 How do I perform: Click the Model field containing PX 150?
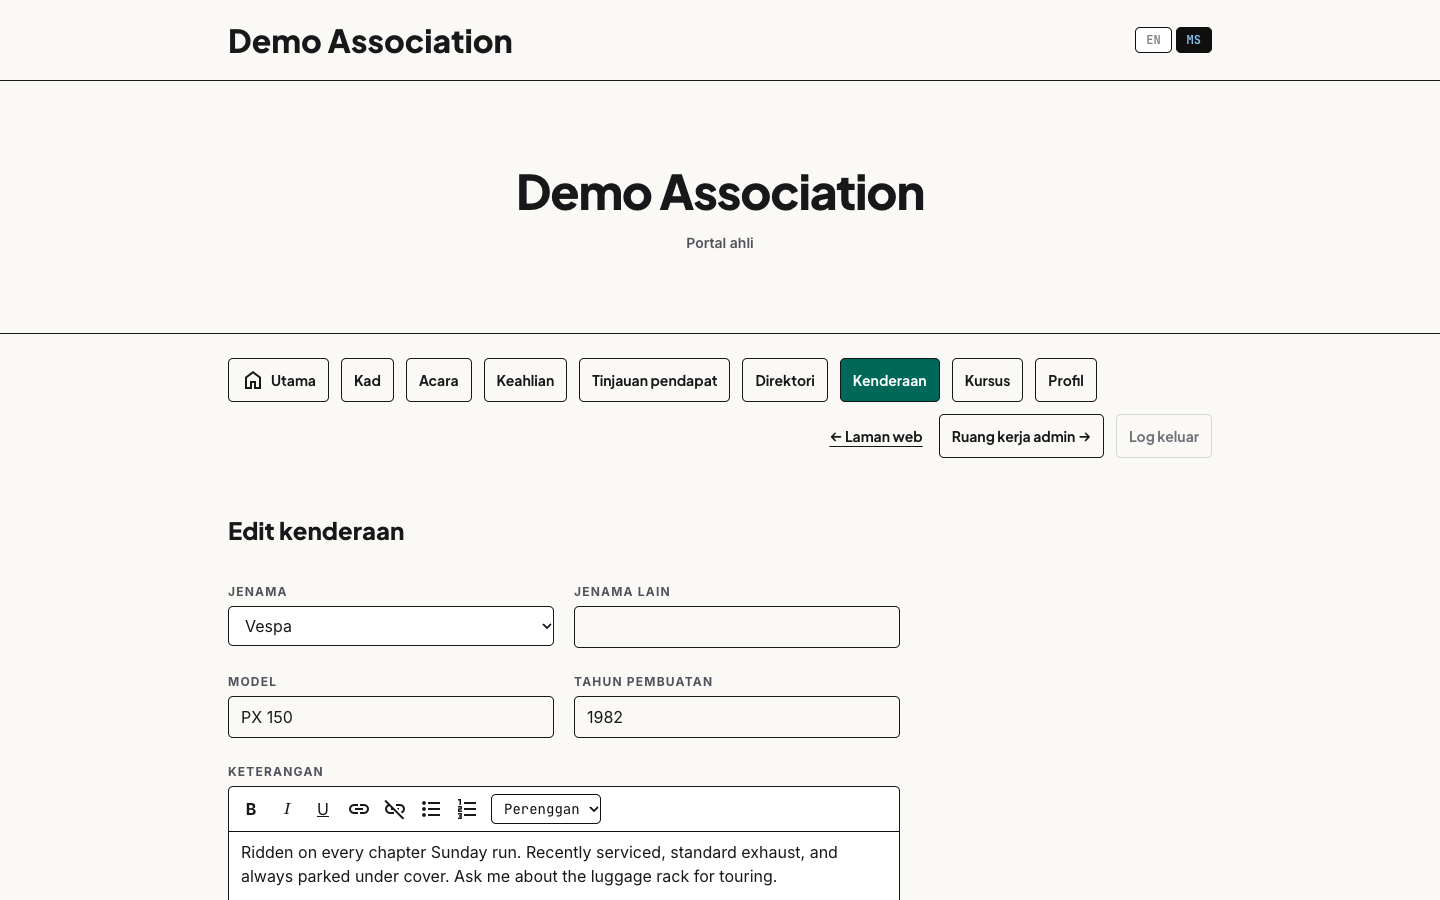(x=391, y=717)
